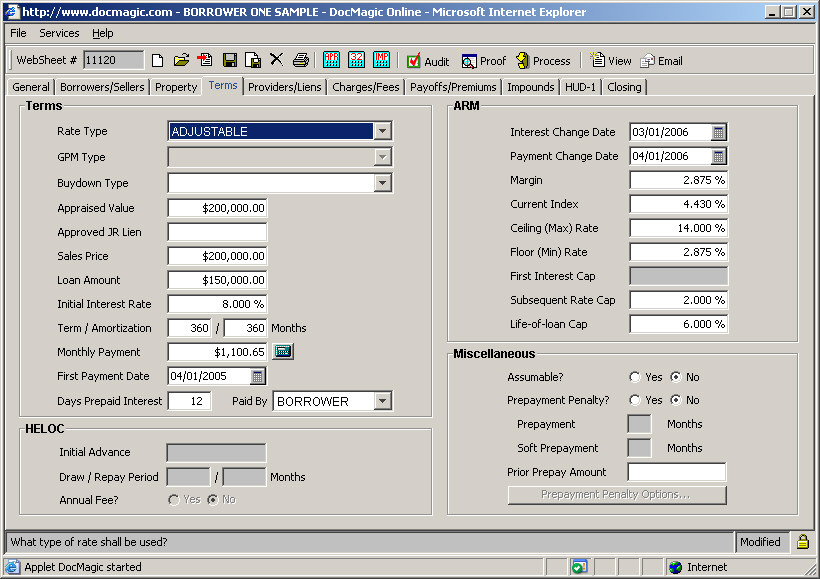Open the APR calculator icon
This screenshot has height=579, width=820.
click(331, 60)
